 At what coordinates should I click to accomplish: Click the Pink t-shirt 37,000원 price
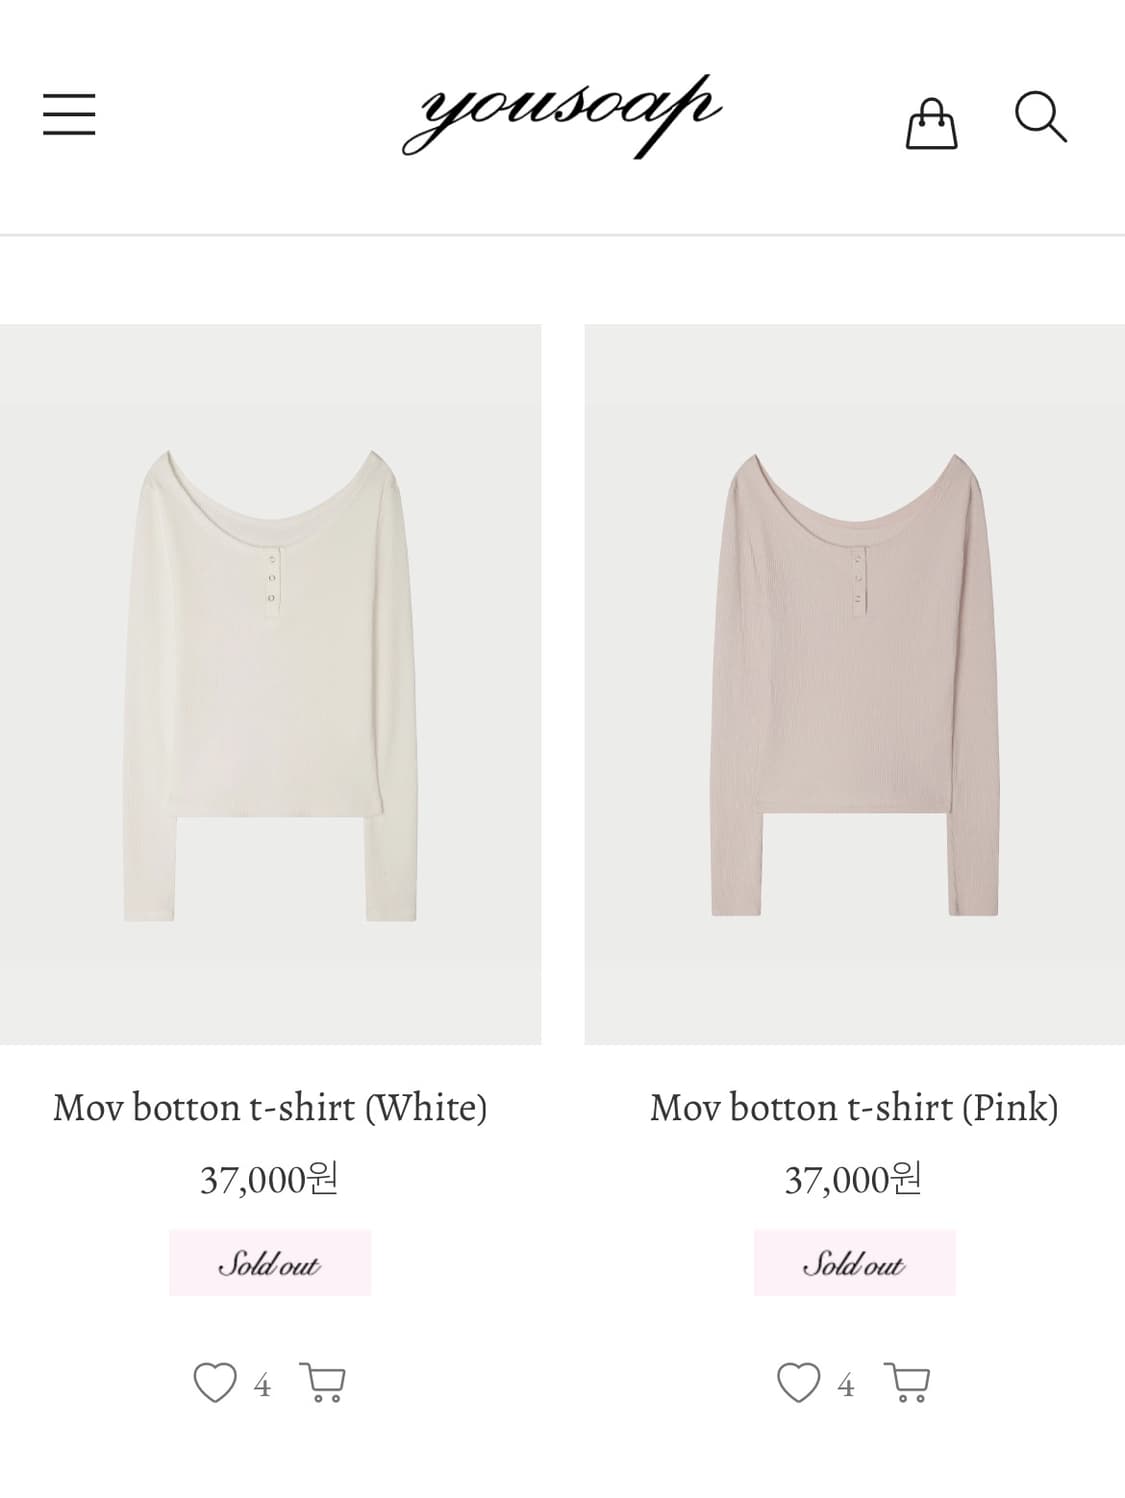coord(854,1180)
